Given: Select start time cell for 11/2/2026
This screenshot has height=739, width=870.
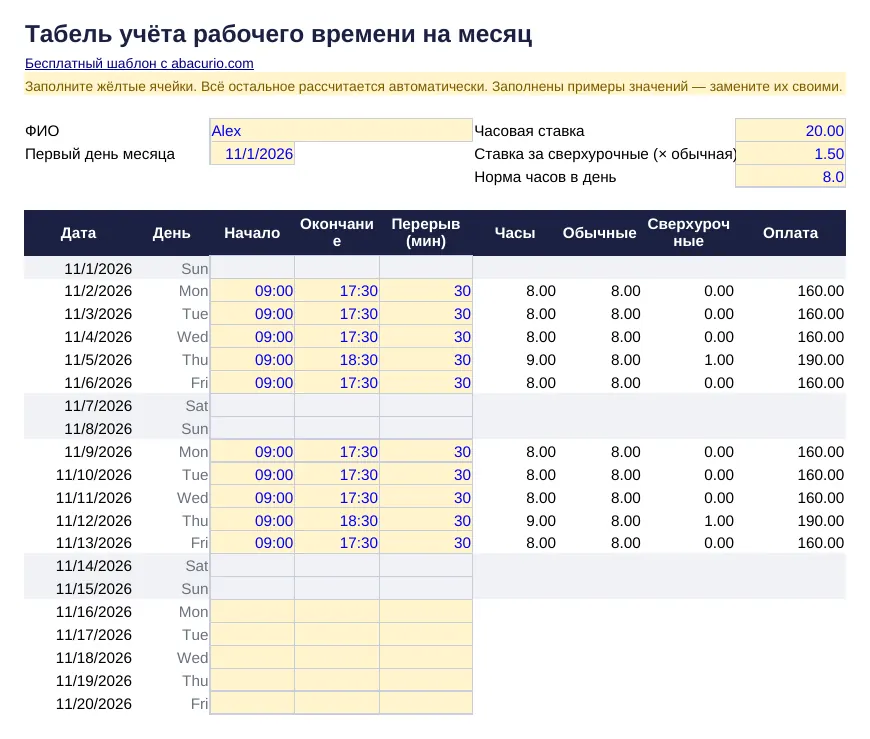Looking at the screenshot, I should 252,291.
